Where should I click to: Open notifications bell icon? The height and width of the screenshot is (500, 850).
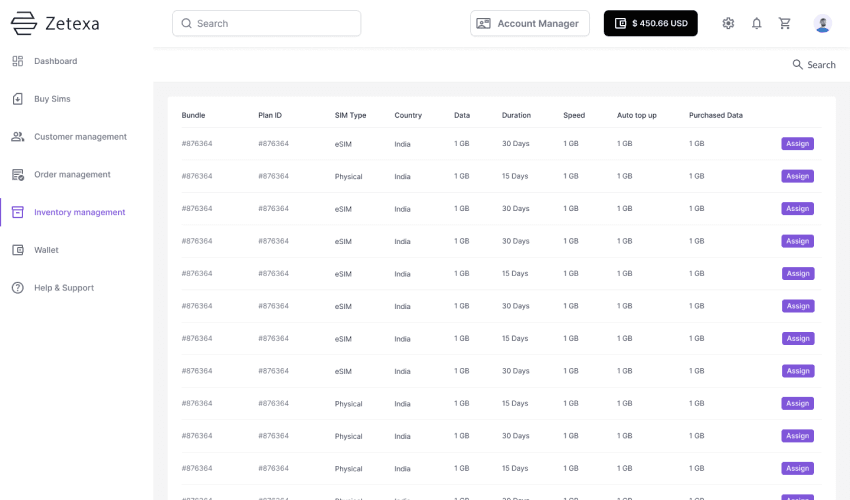pyautogui.click(x=756, y=23)
